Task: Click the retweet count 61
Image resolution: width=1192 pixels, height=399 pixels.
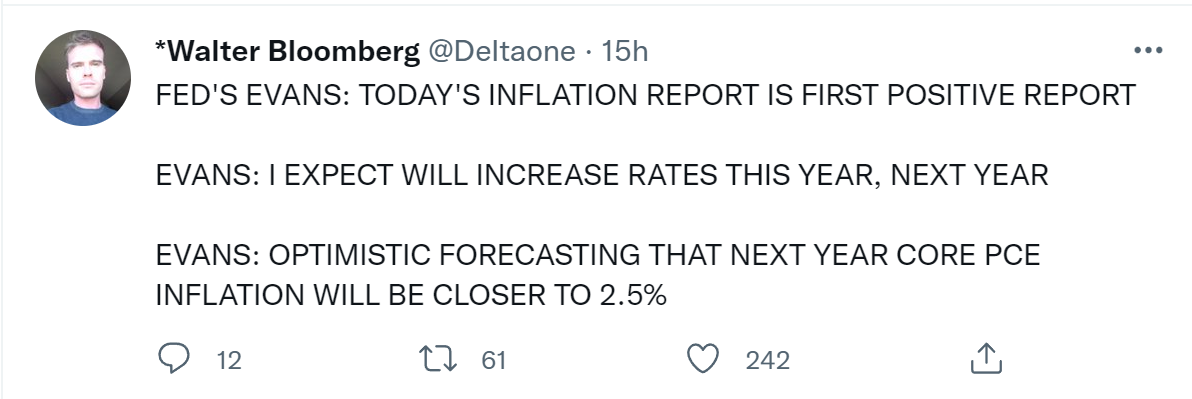Action: (x=493, y=359)
